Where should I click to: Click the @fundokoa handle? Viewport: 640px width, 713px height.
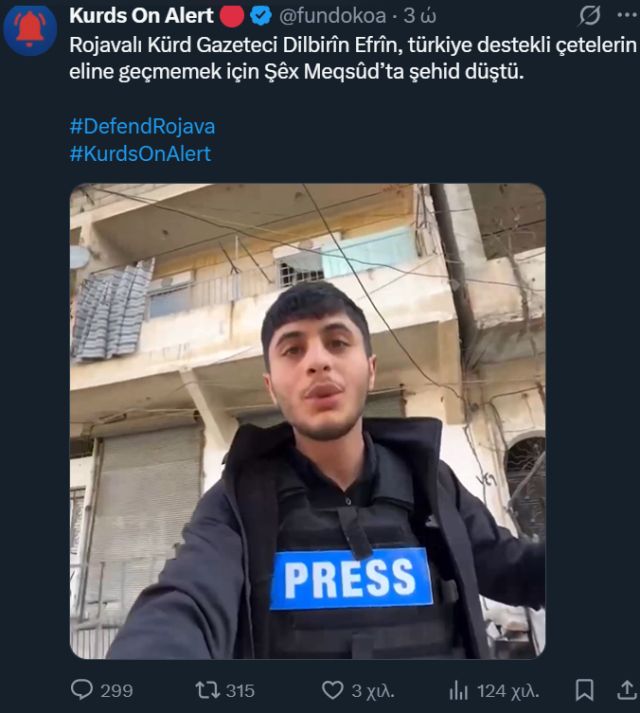332,16
